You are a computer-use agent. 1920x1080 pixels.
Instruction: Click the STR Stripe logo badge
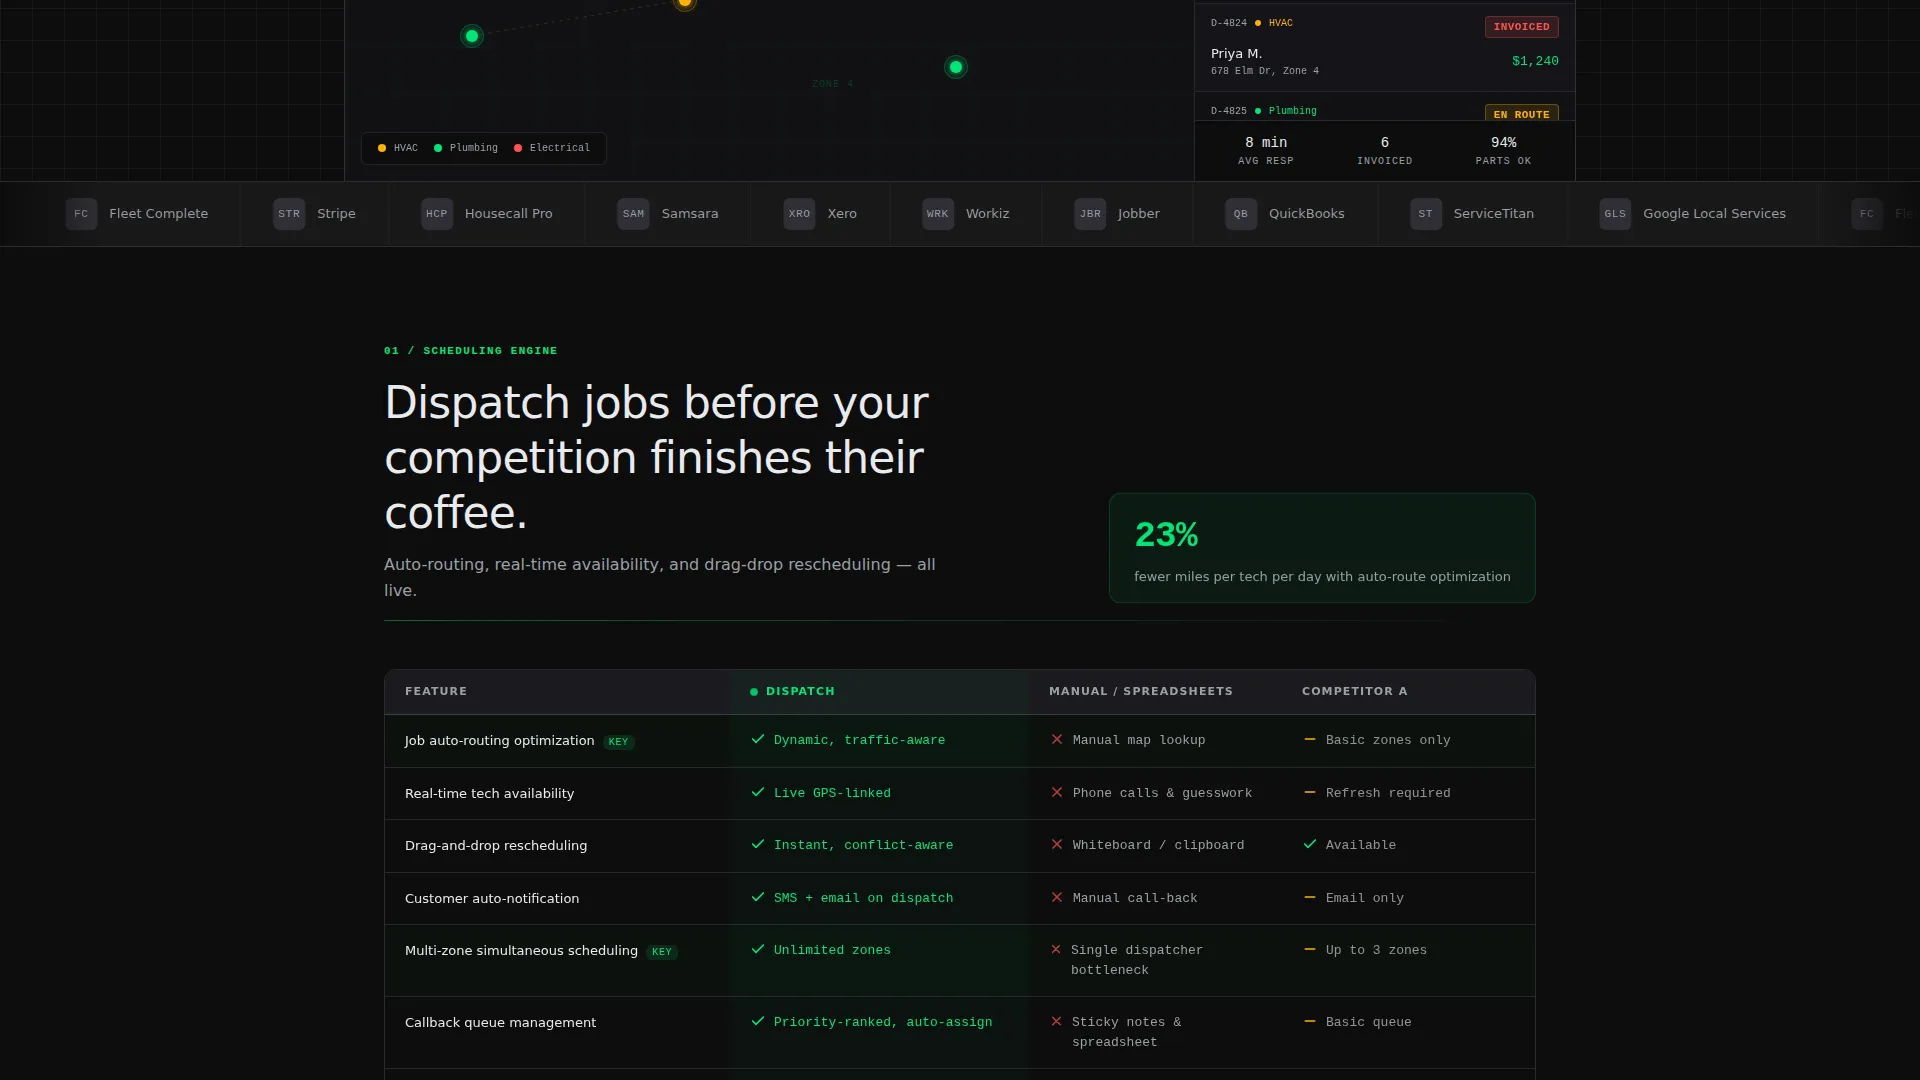click(x=289, y=214)
